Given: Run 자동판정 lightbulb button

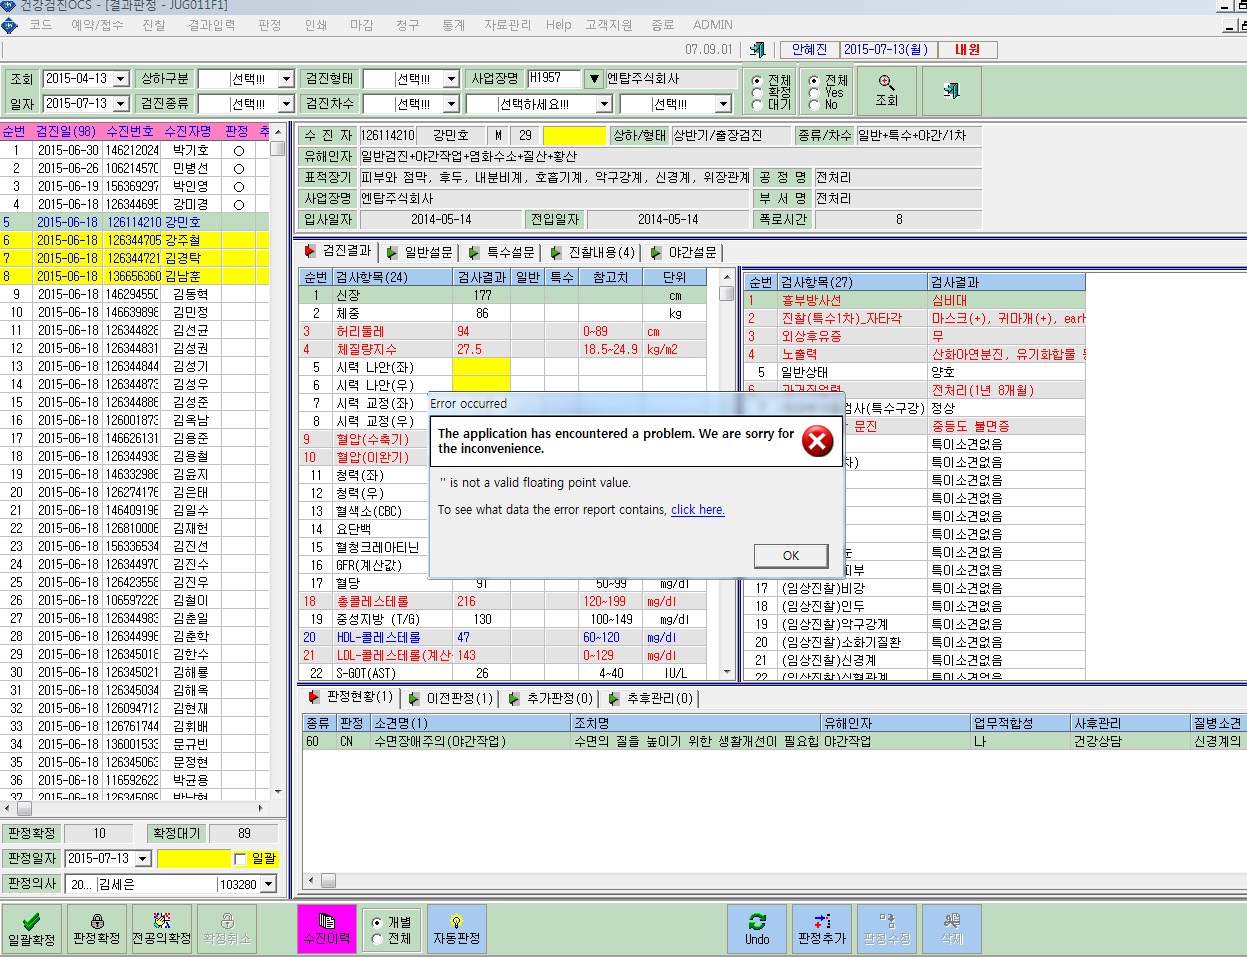Looking at the screenshot, I should (457, 929).
